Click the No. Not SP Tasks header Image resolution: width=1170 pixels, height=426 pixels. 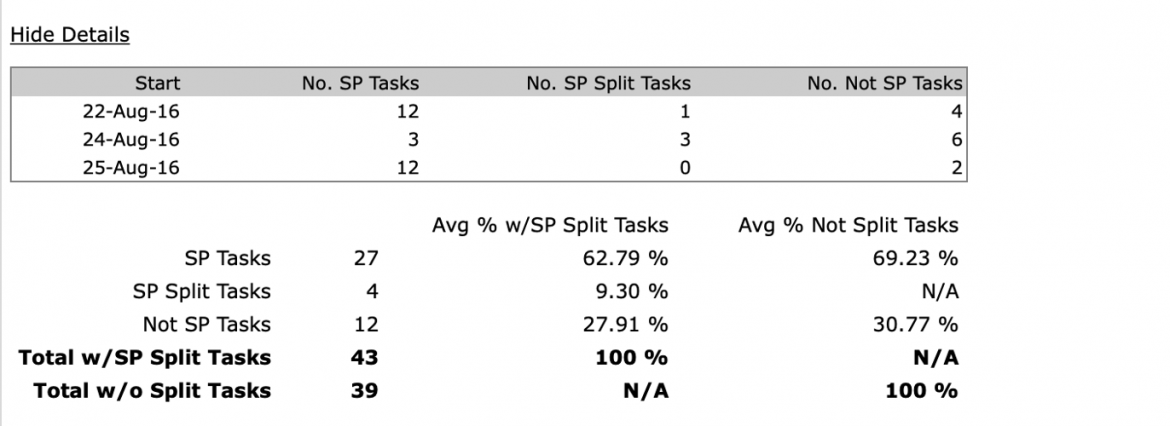884,83
